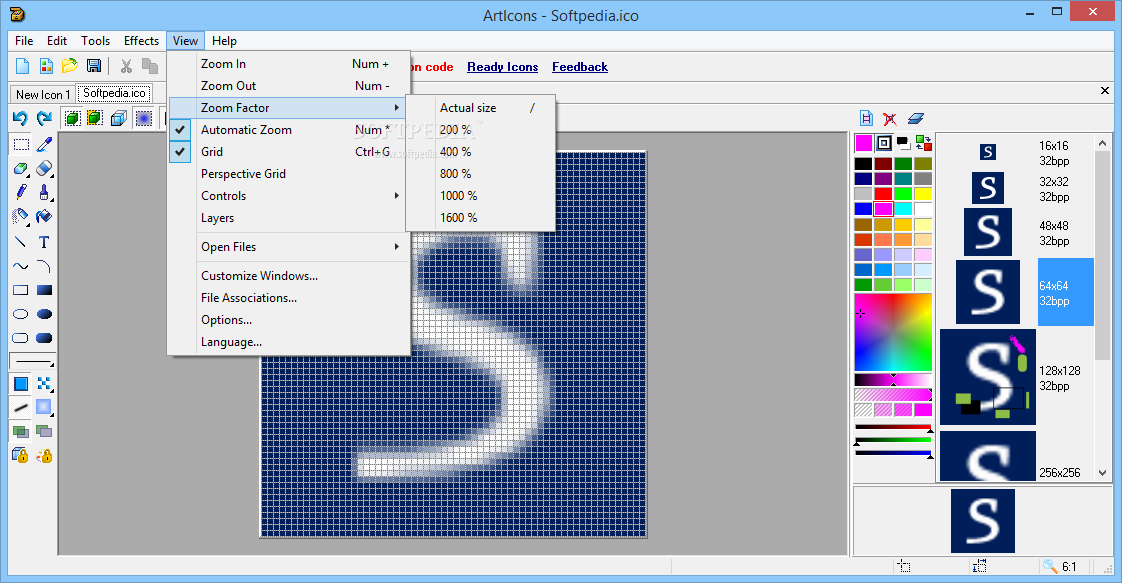
Task: Click the new image format icon
Action: pos(866,118)
